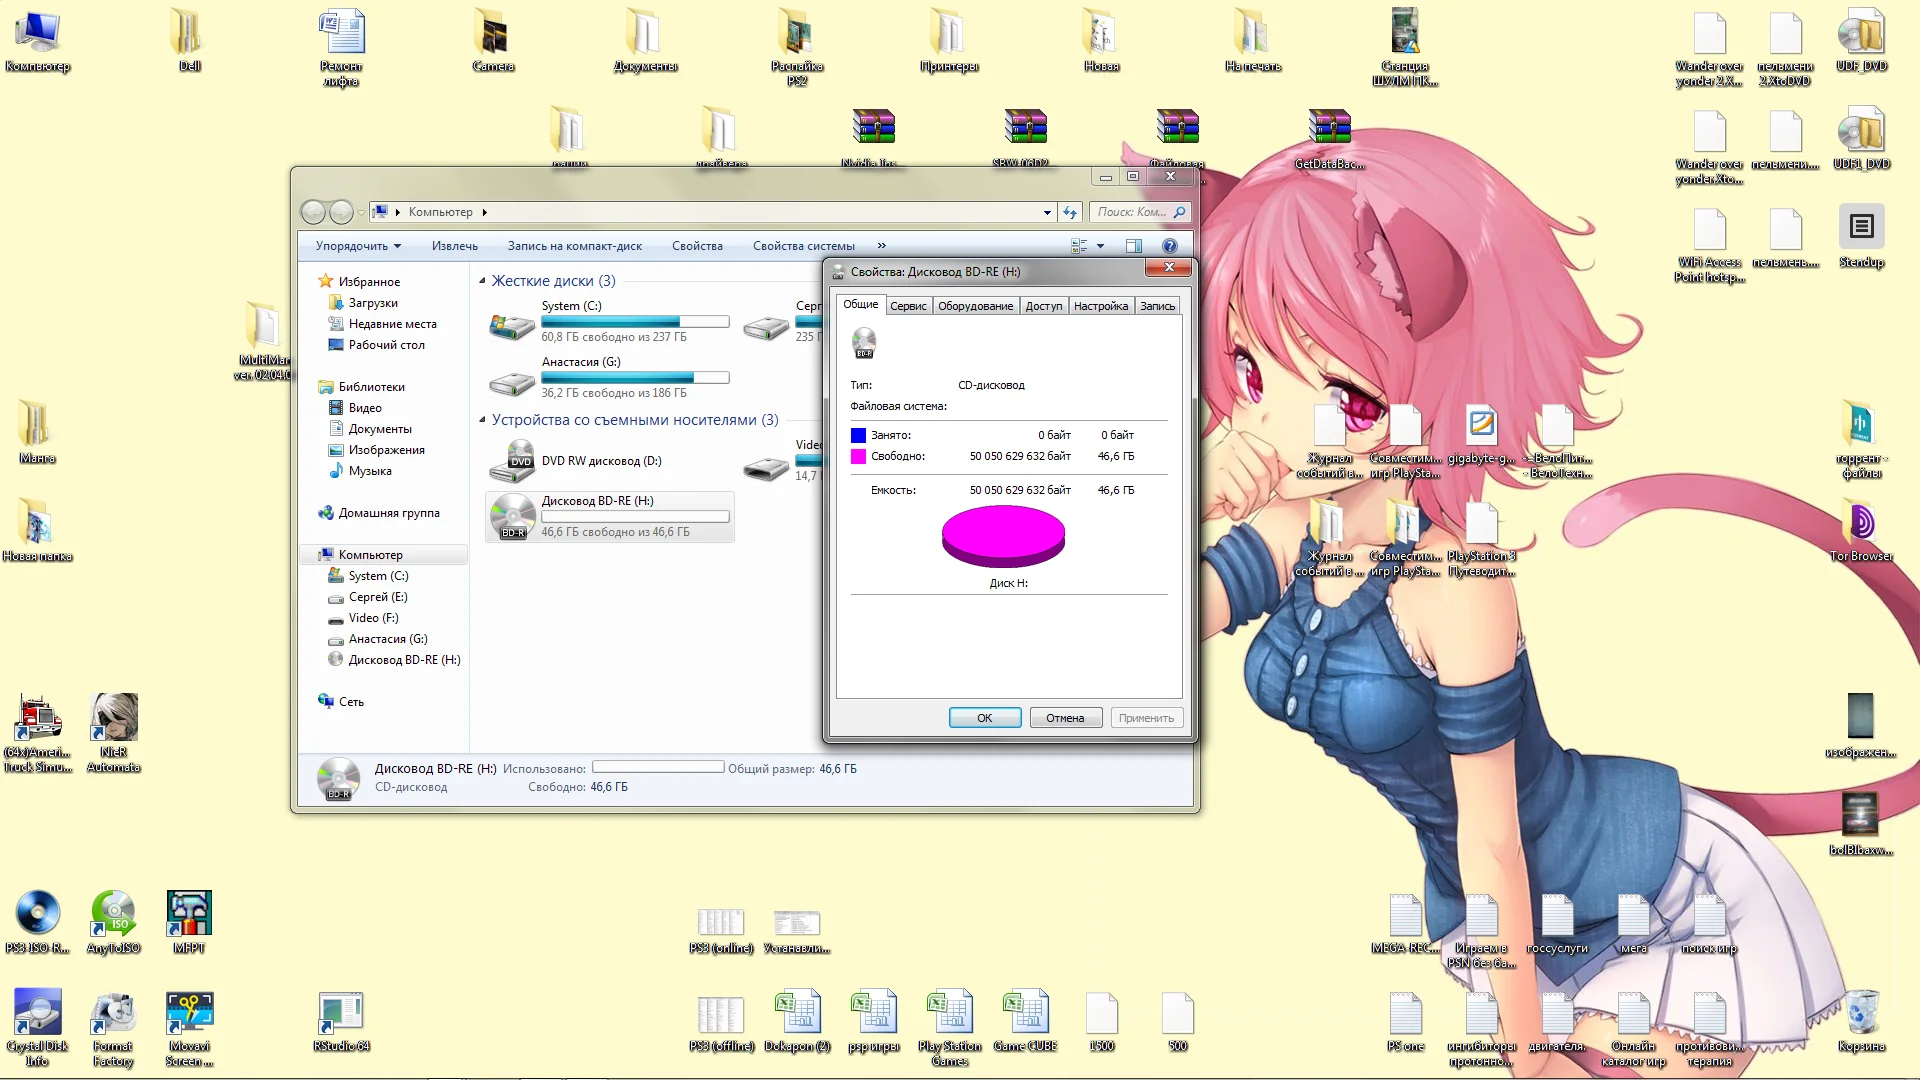This screenshot has height=1080, width=1920.
Task: Collapse the removable media devices group
Action: [482, 420]
